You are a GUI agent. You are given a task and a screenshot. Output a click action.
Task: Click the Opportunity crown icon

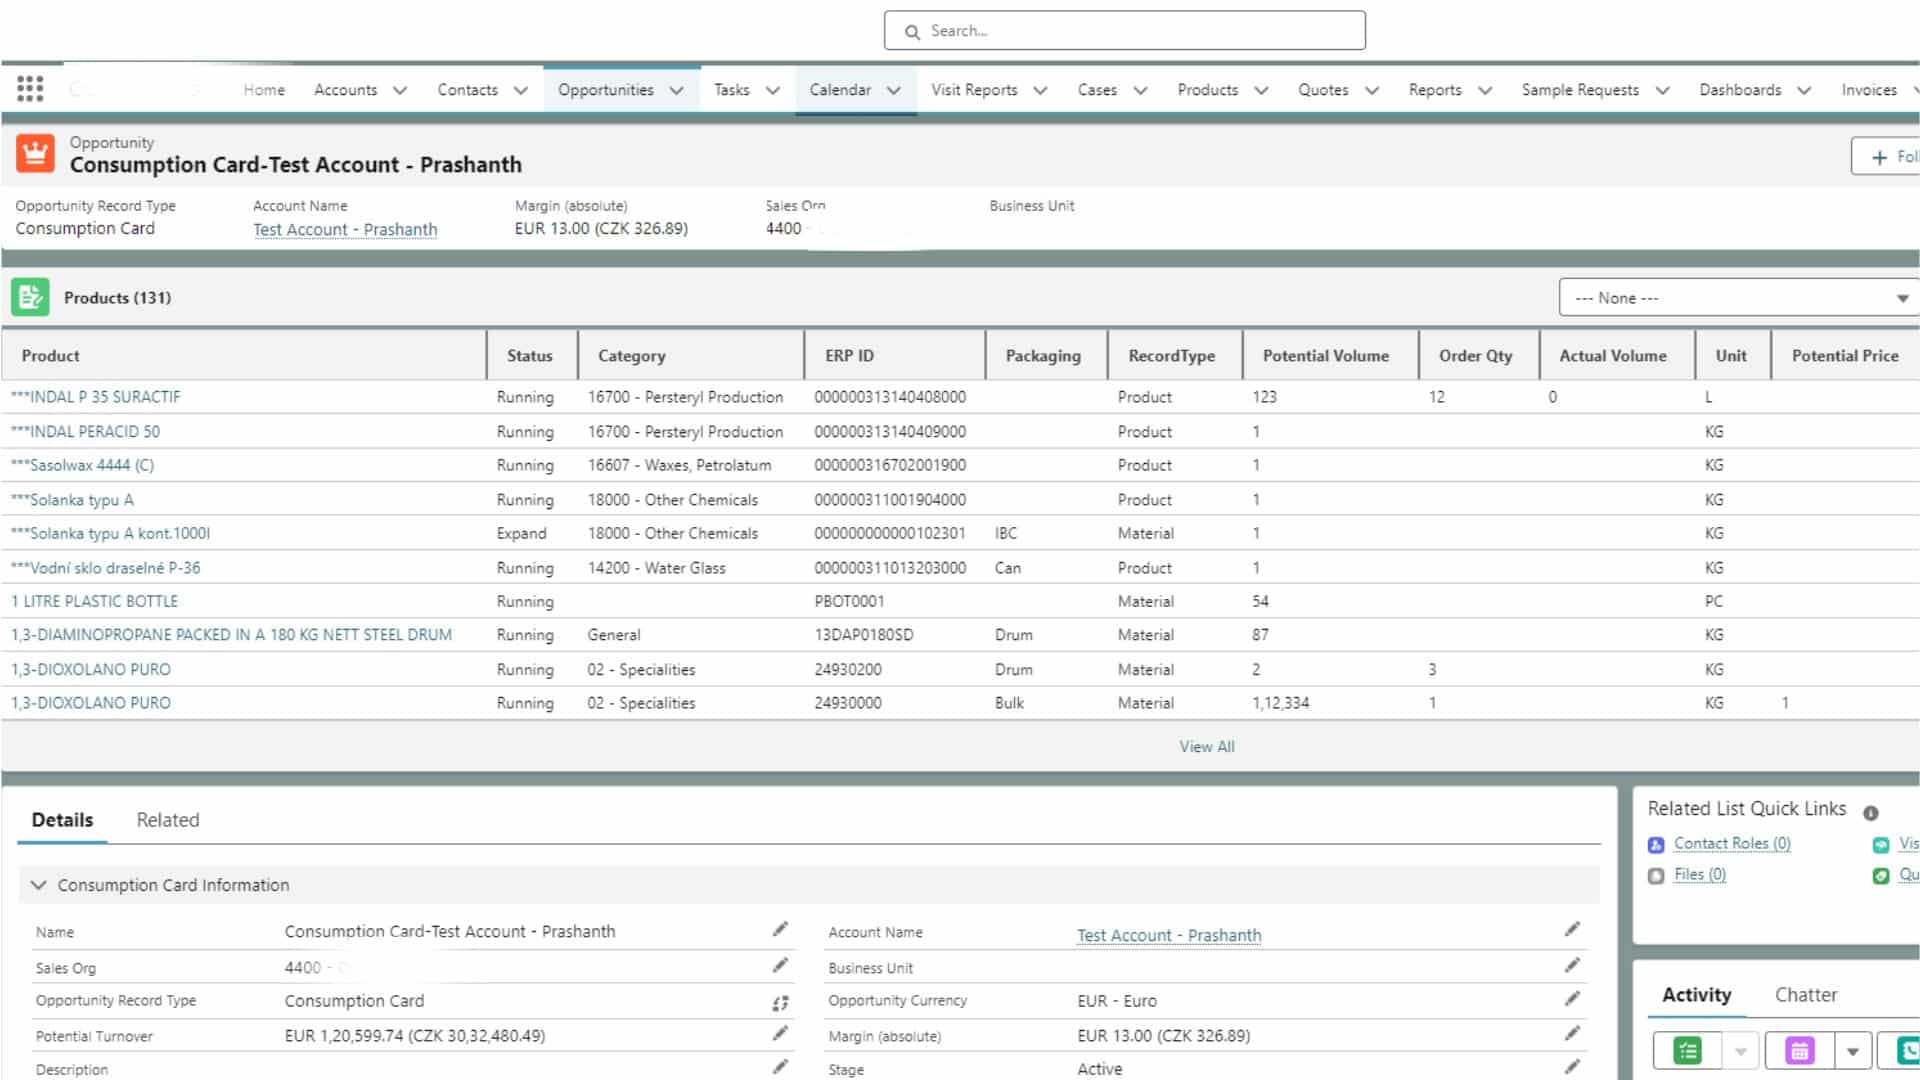[35, 154]
